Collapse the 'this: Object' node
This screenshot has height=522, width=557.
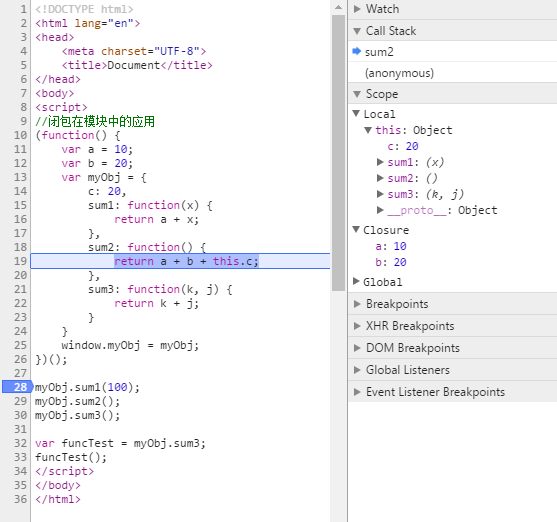click(x=368, y=130)
